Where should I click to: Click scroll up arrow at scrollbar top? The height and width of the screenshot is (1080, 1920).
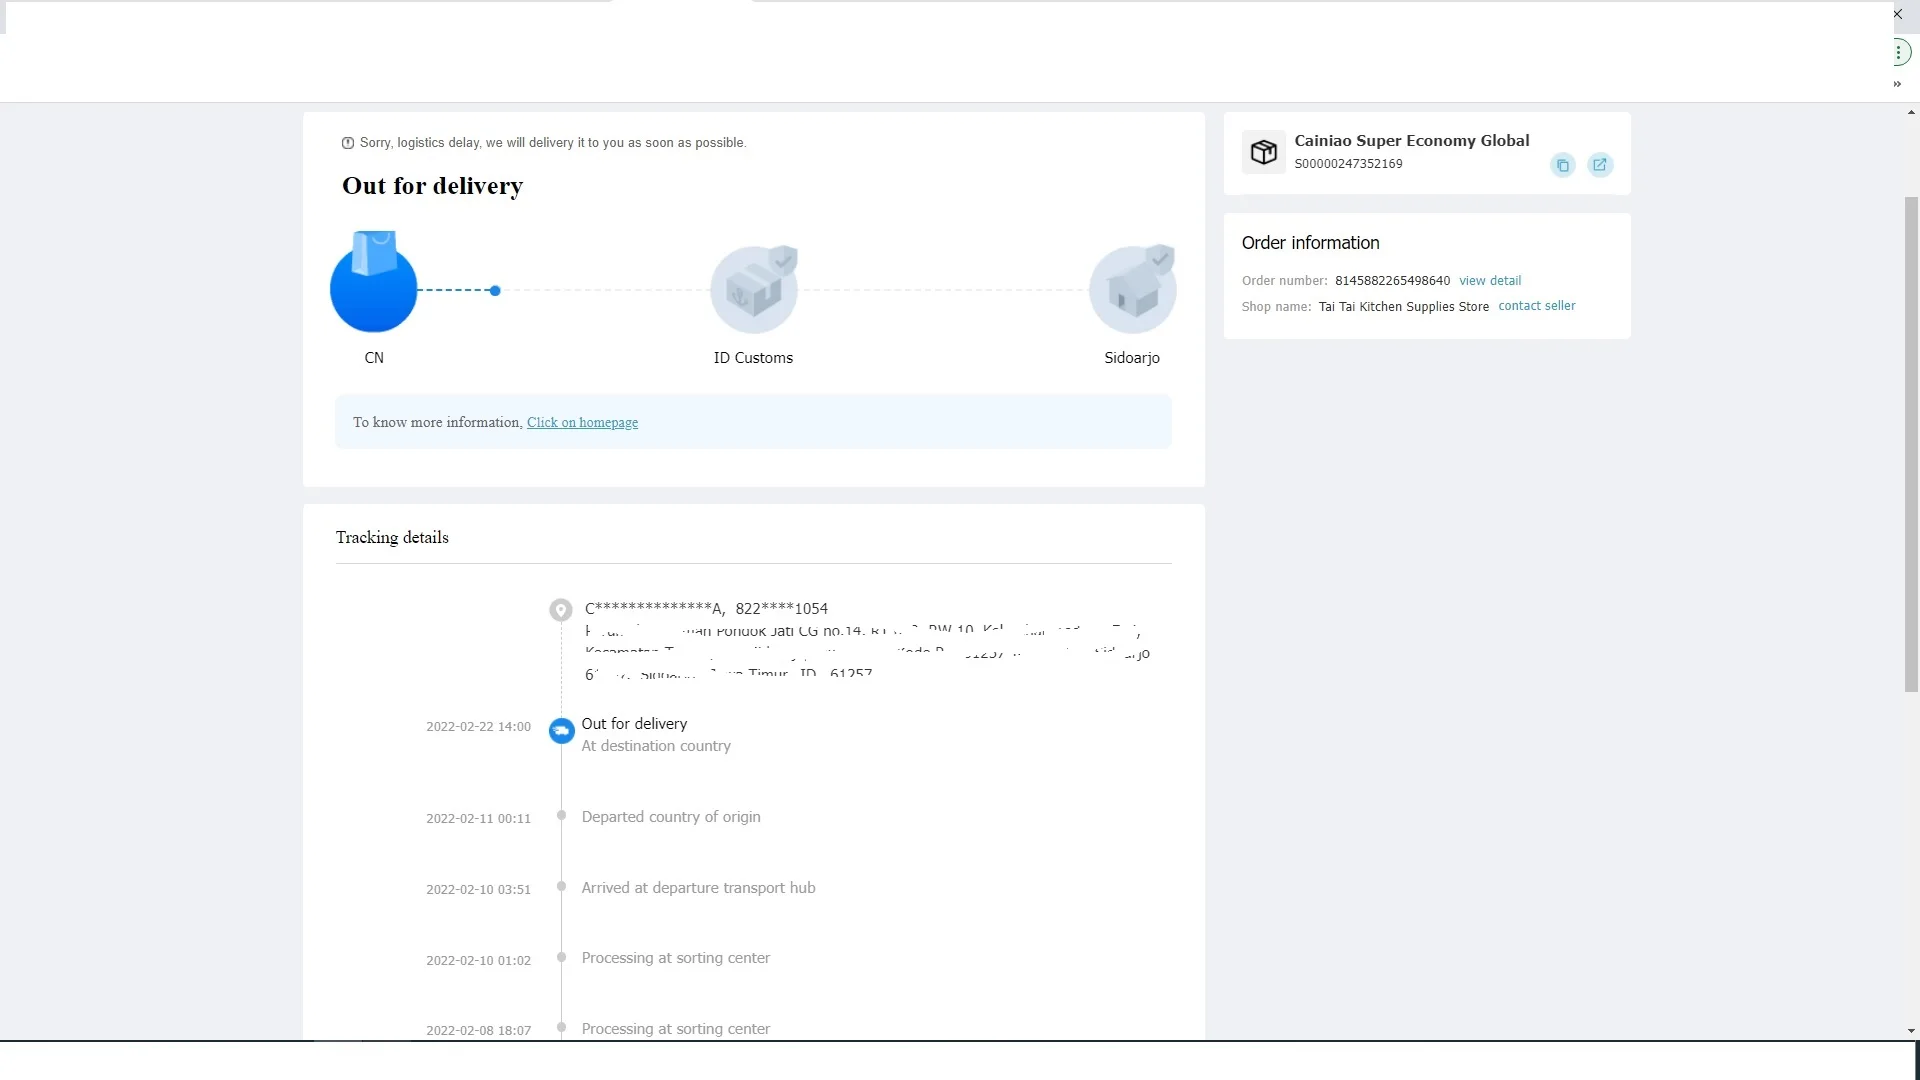(1911, 113)
